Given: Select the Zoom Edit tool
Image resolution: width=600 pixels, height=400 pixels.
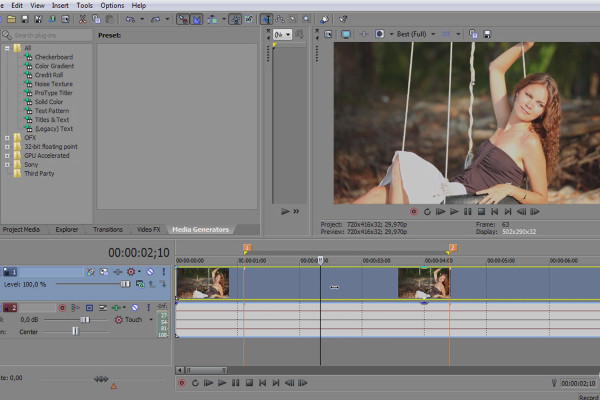Looking at the screenshot, I should pyautogui.click(x=306, y=19).
